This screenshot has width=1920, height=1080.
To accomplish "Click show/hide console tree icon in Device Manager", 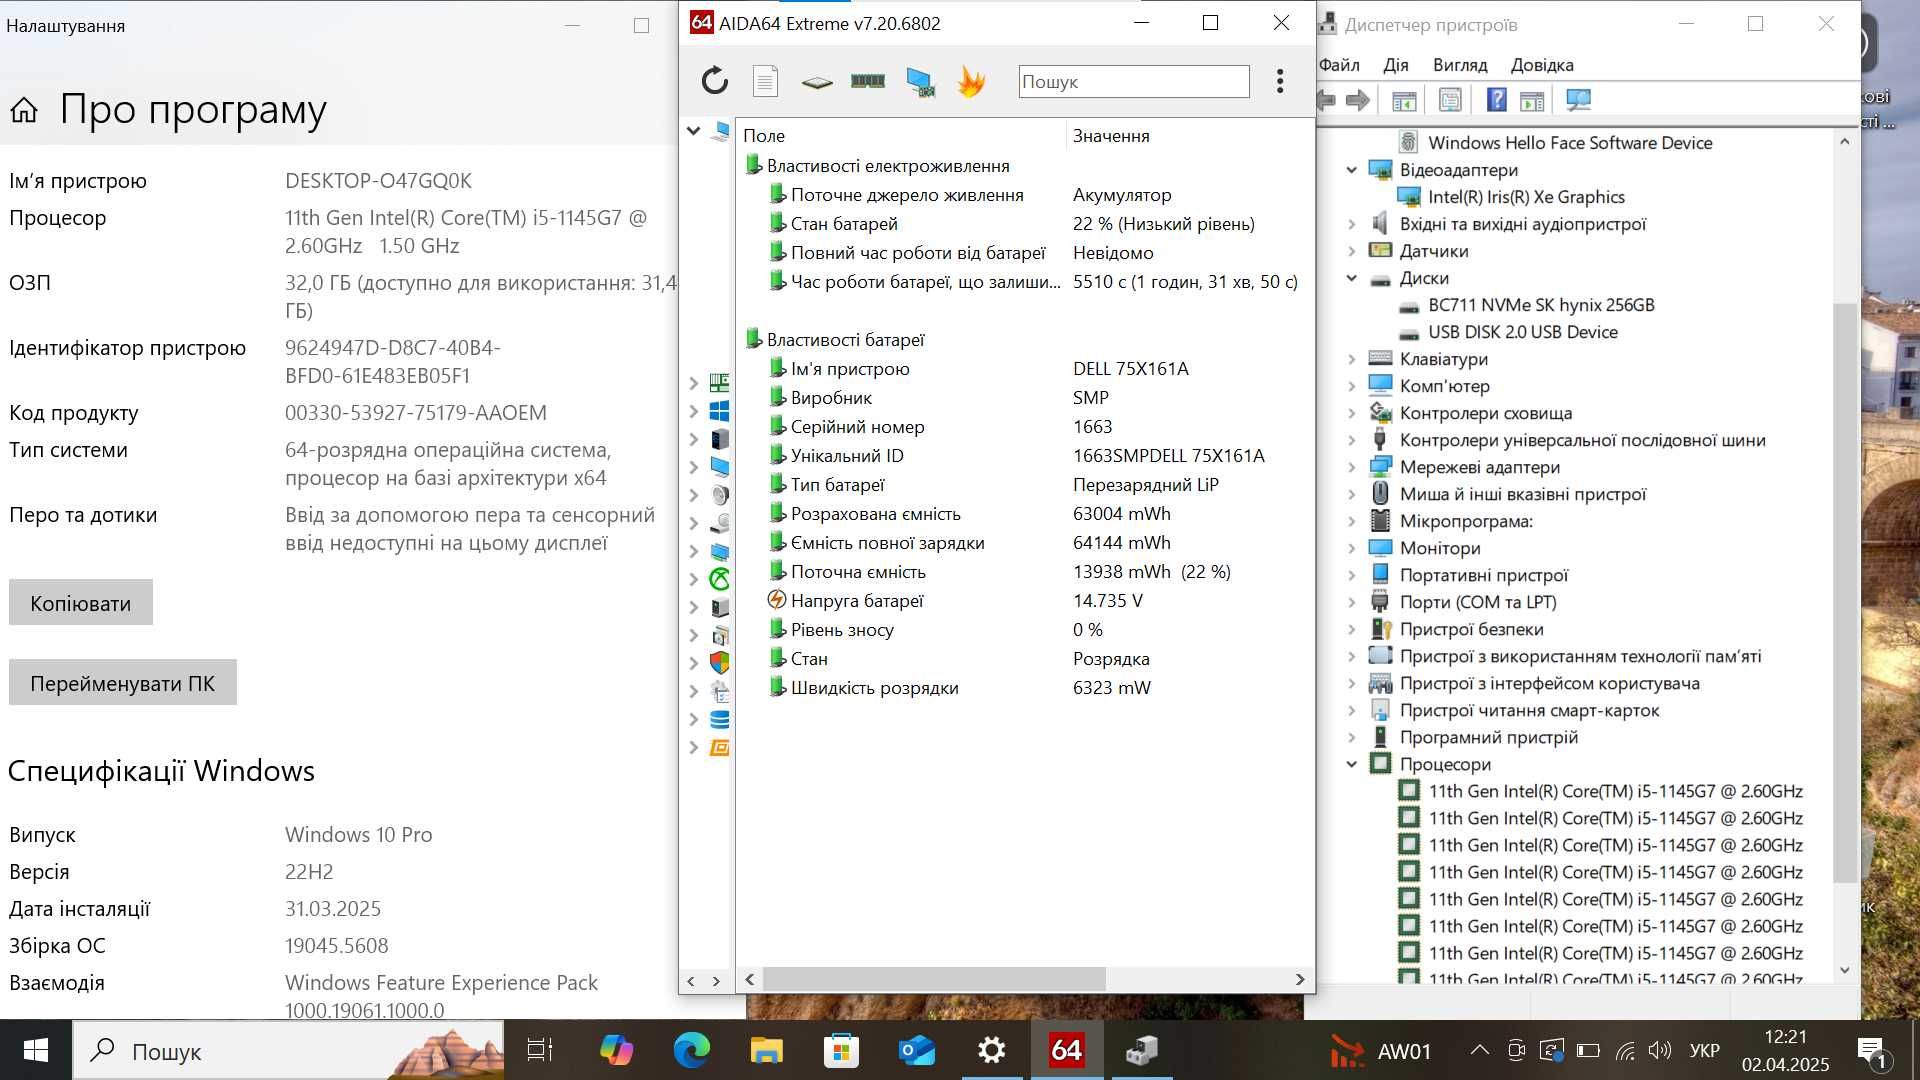I will tap(1404, 100).
